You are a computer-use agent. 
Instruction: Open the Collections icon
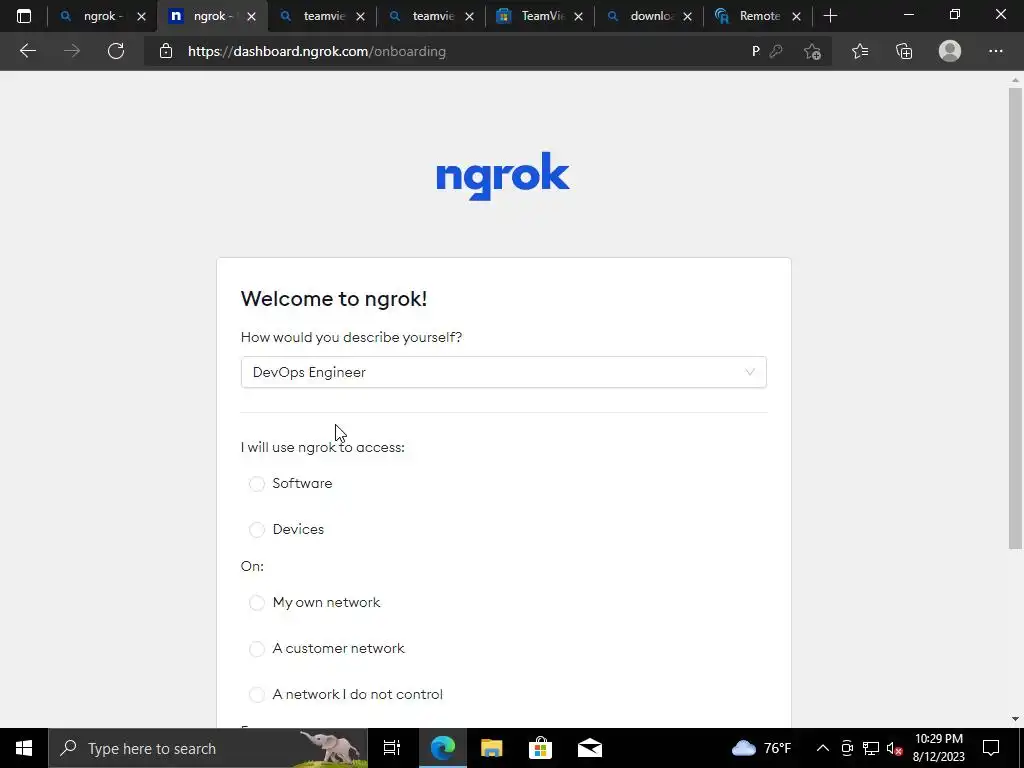pos(904,51)
